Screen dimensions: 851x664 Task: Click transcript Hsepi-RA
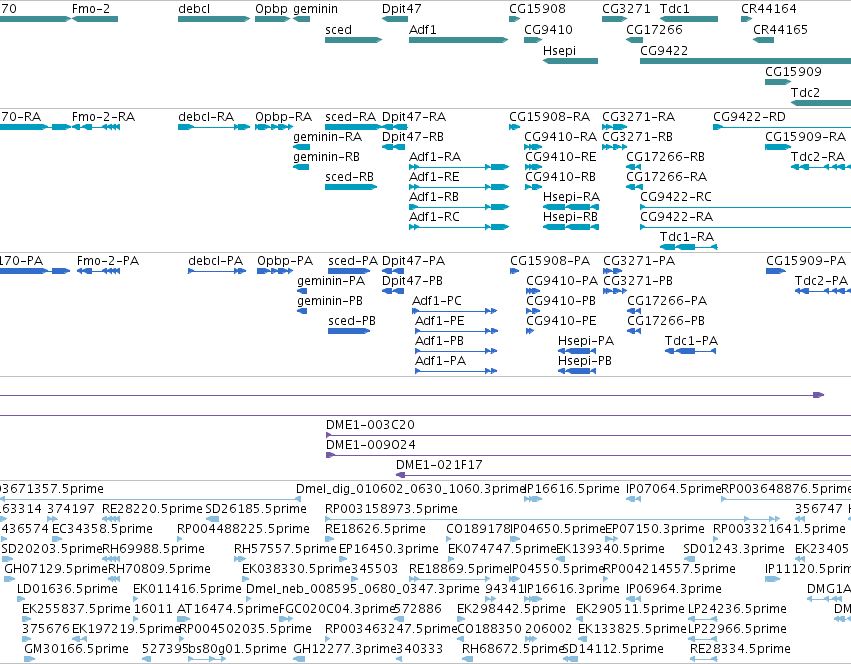571,207
